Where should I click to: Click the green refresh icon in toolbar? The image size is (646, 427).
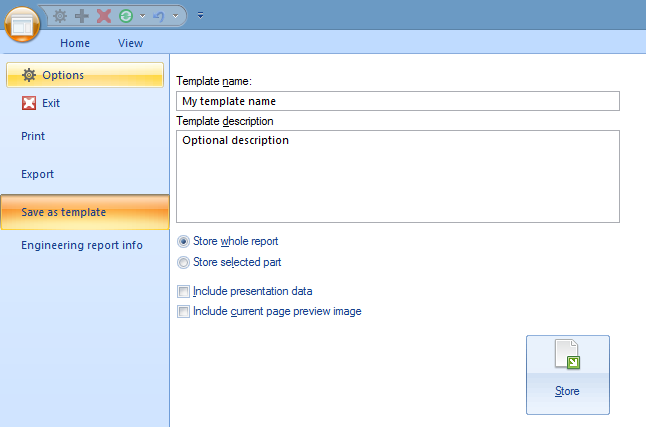point(125,16)
